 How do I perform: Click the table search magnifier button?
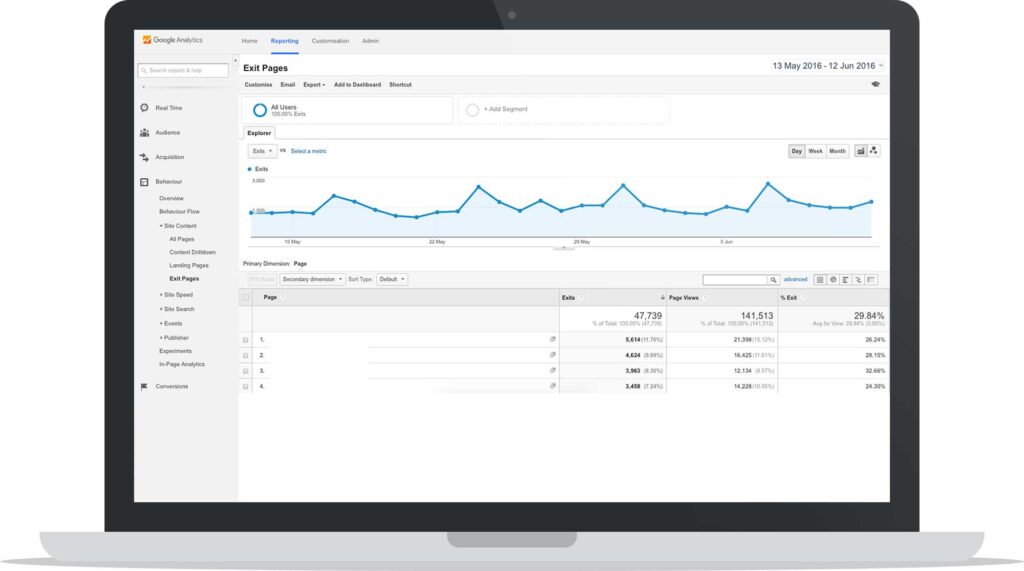773,280
